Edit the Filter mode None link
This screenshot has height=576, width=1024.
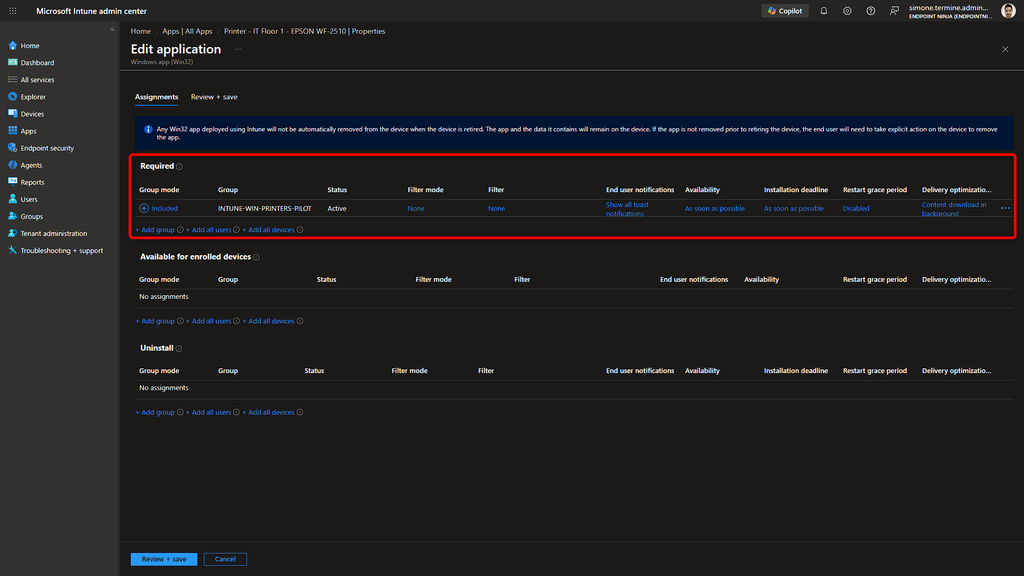pyautogui.click(x=416, y=208)
